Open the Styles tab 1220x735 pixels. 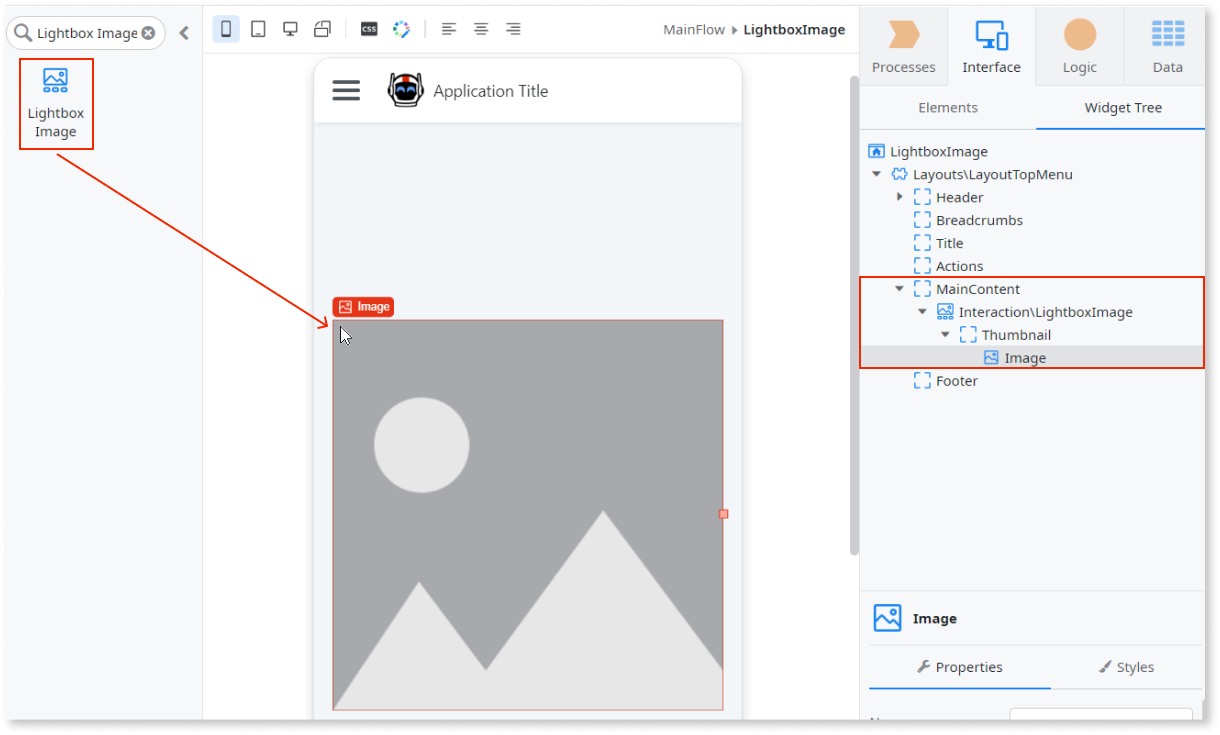click(1136, 667)
